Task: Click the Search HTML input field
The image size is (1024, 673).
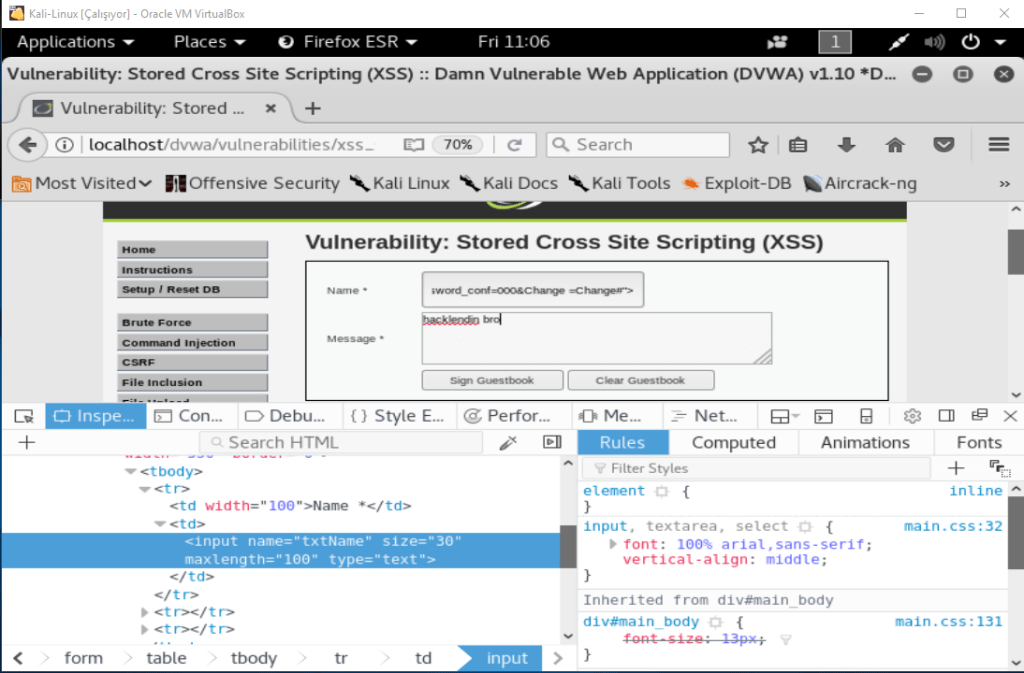Action: point(340,442)
